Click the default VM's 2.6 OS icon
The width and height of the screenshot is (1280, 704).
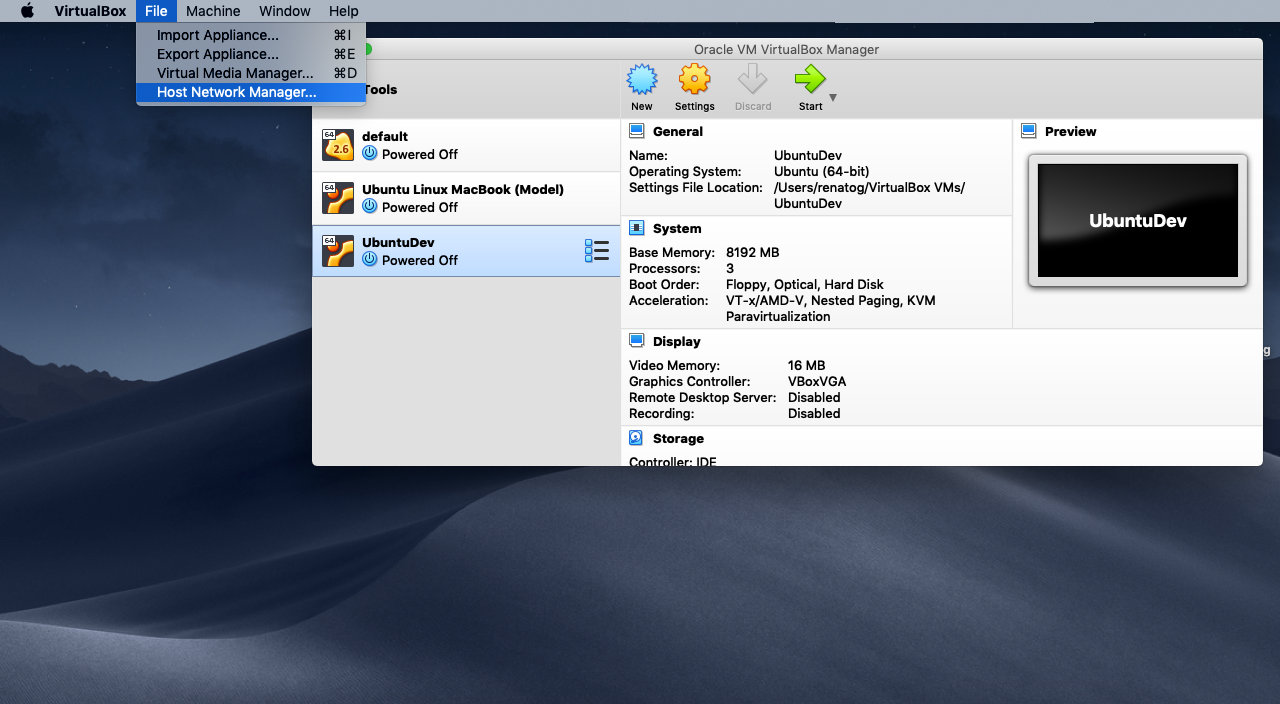(338, 145)
